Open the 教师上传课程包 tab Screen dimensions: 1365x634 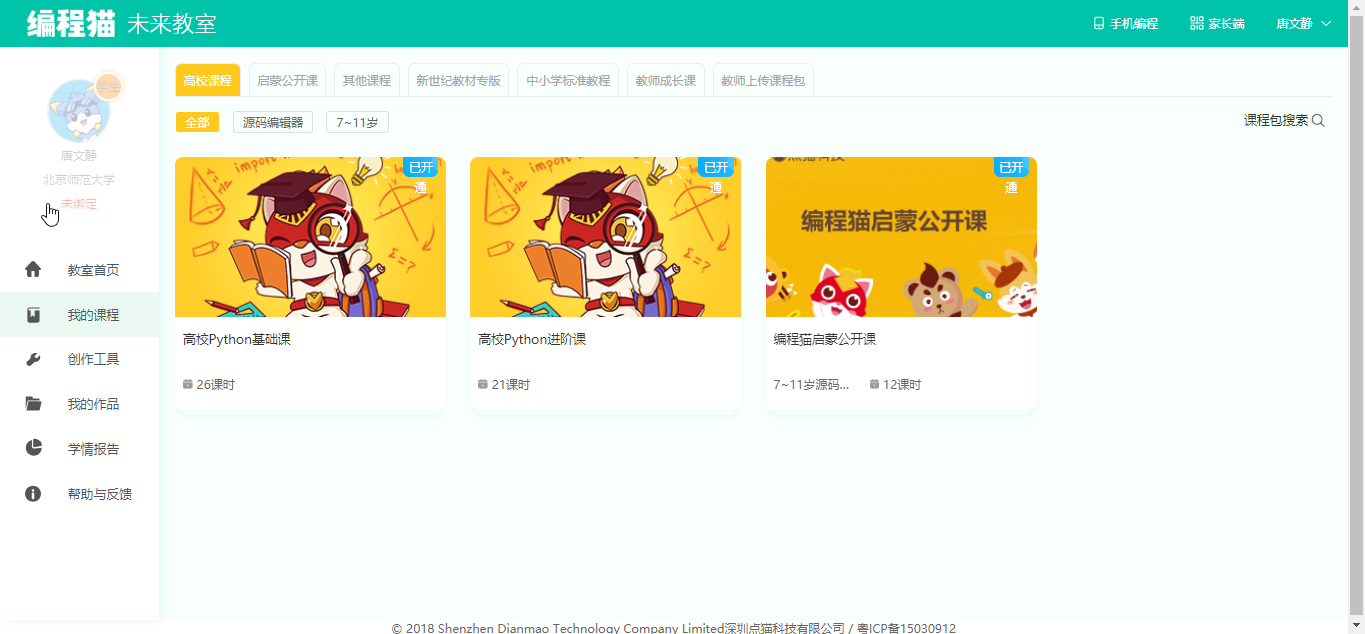763,81
